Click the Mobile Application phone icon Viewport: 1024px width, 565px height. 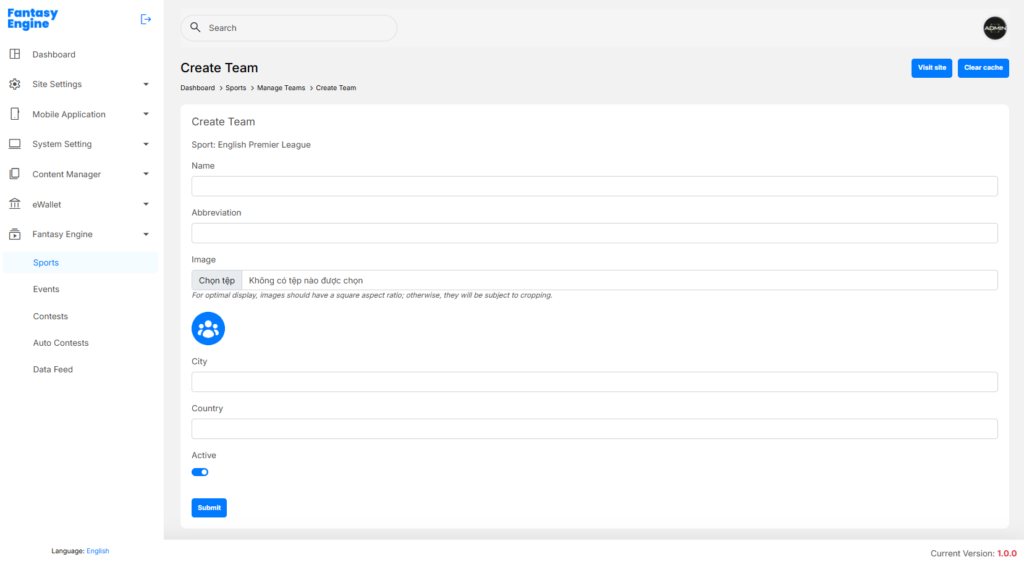coord(15,114)
